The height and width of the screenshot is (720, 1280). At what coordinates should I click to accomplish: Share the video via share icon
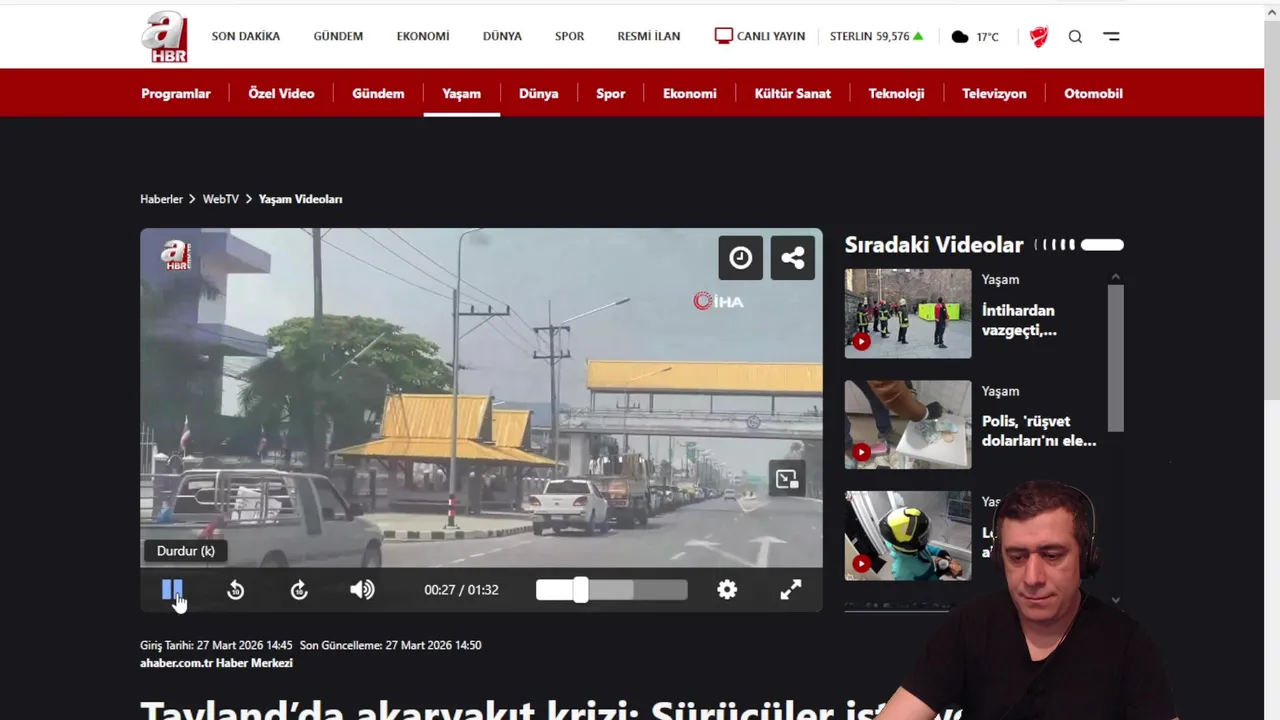(793, 258)
